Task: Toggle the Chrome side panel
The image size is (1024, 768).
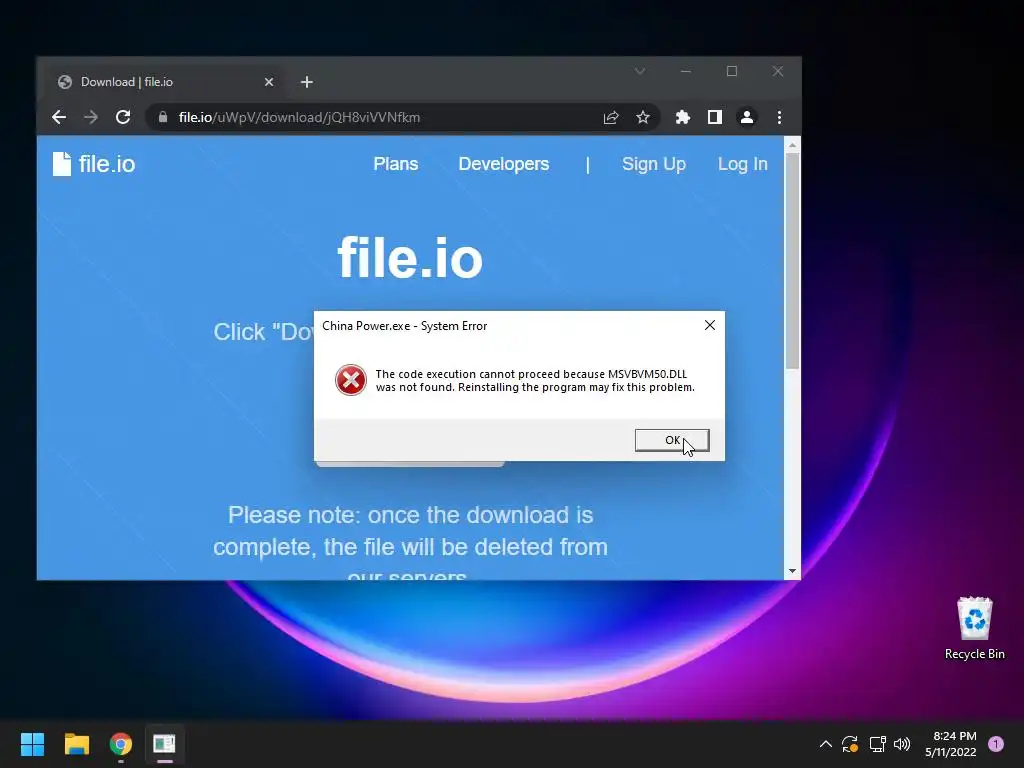Action: point(714,118)
